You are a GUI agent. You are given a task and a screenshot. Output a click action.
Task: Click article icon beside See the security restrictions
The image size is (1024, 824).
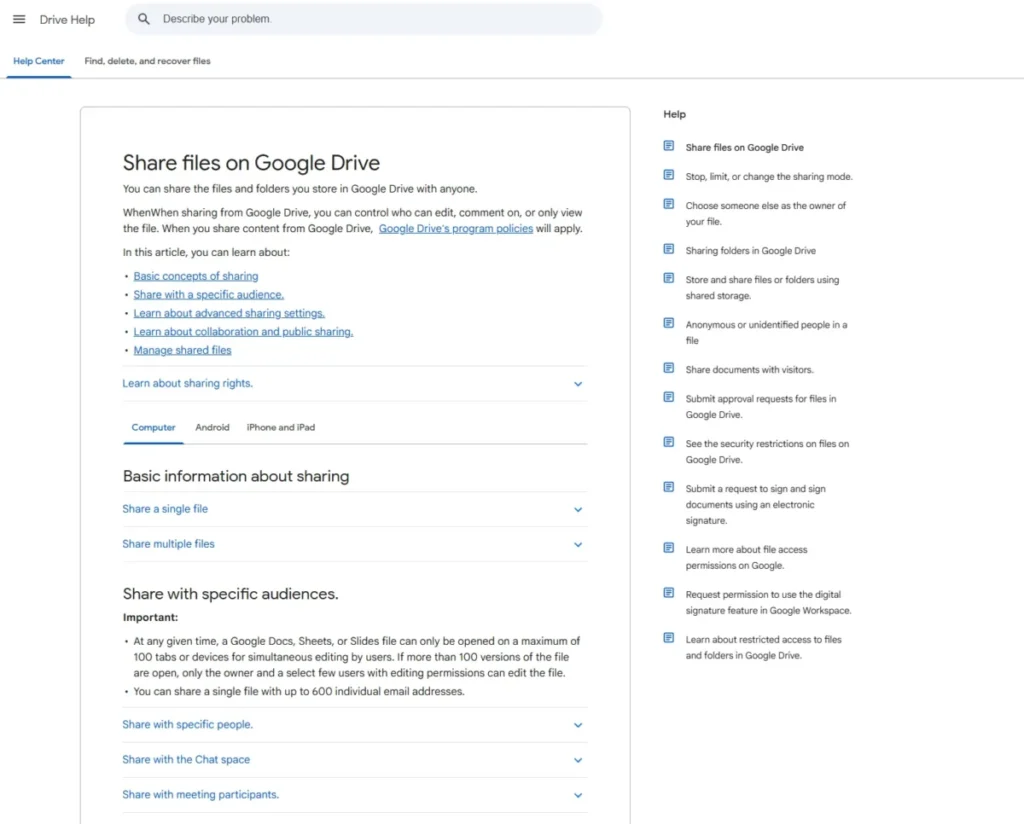click(669, 442)
